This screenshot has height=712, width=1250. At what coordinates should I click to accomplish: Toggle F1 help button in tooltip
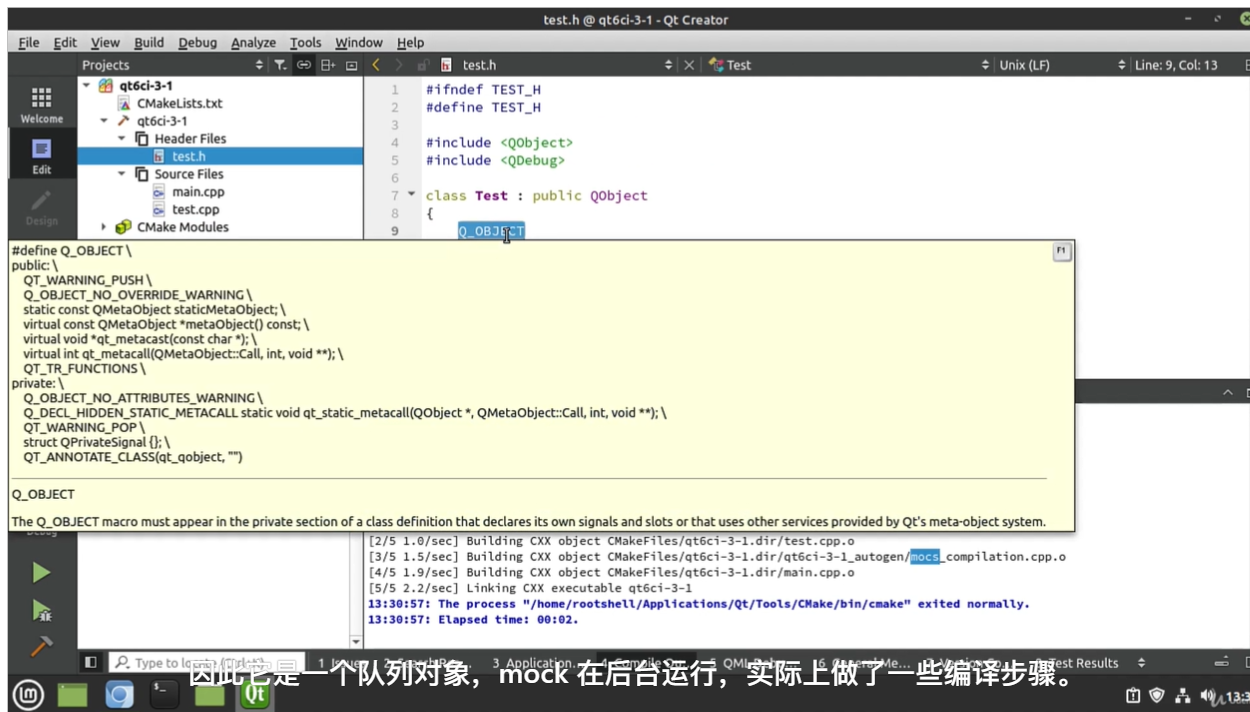1061,251
